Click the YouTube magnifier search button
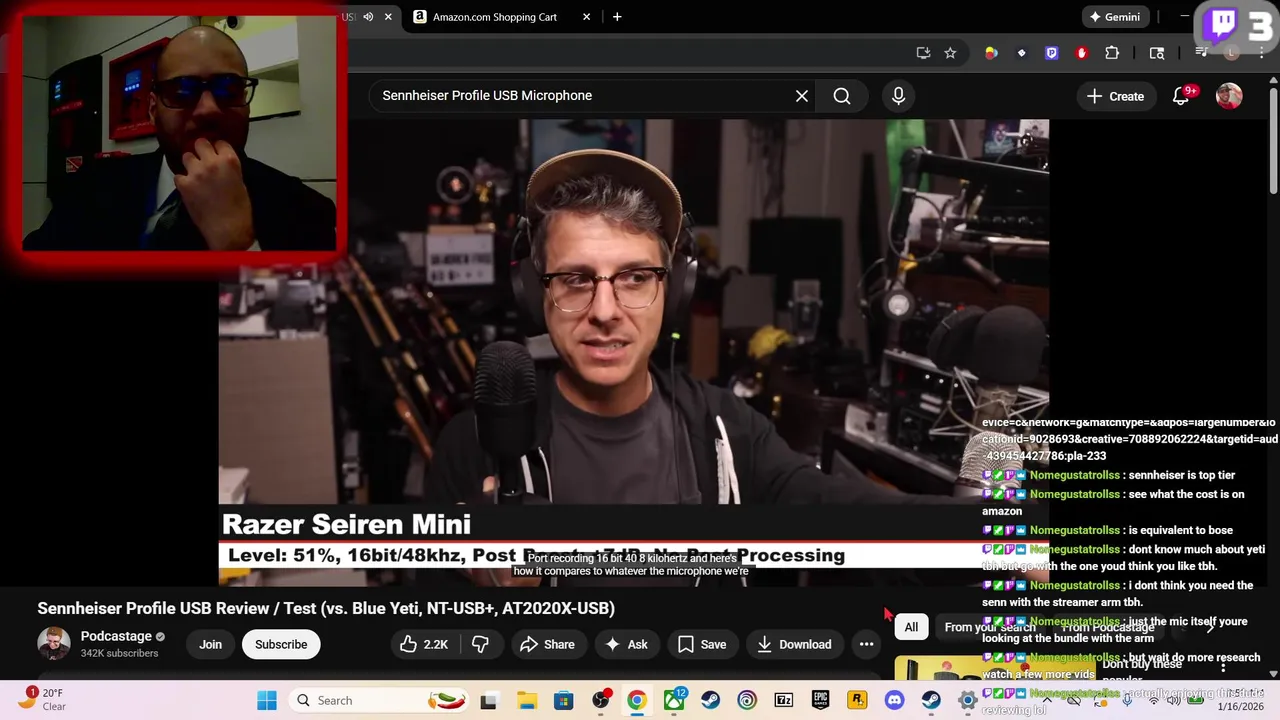 coord(842,96)
